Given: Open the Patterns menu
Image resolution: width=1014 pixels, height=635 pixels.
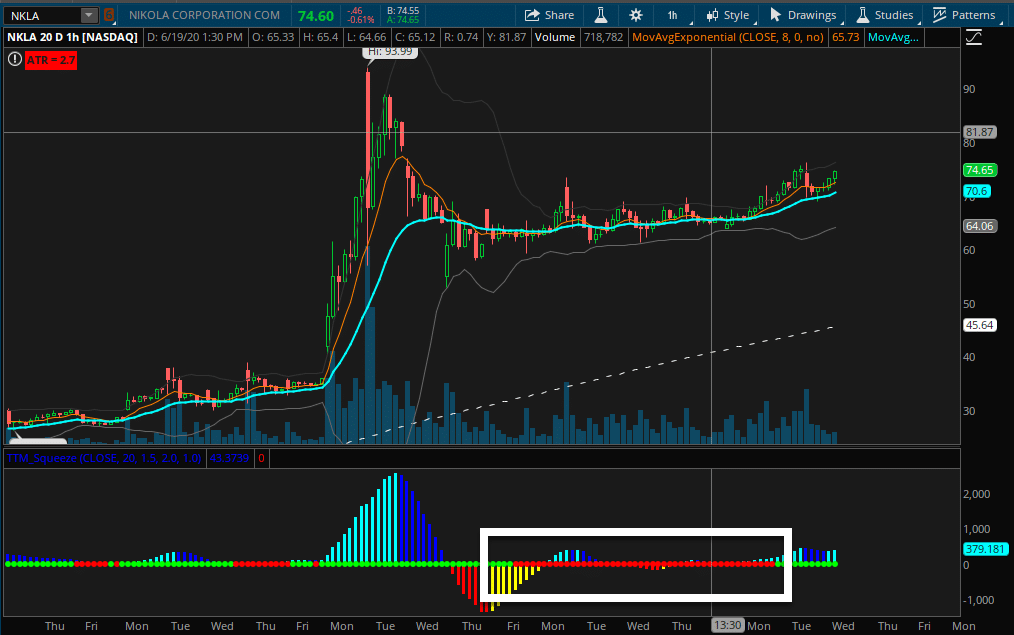Looking at the screenshot, I should point(964,15).
